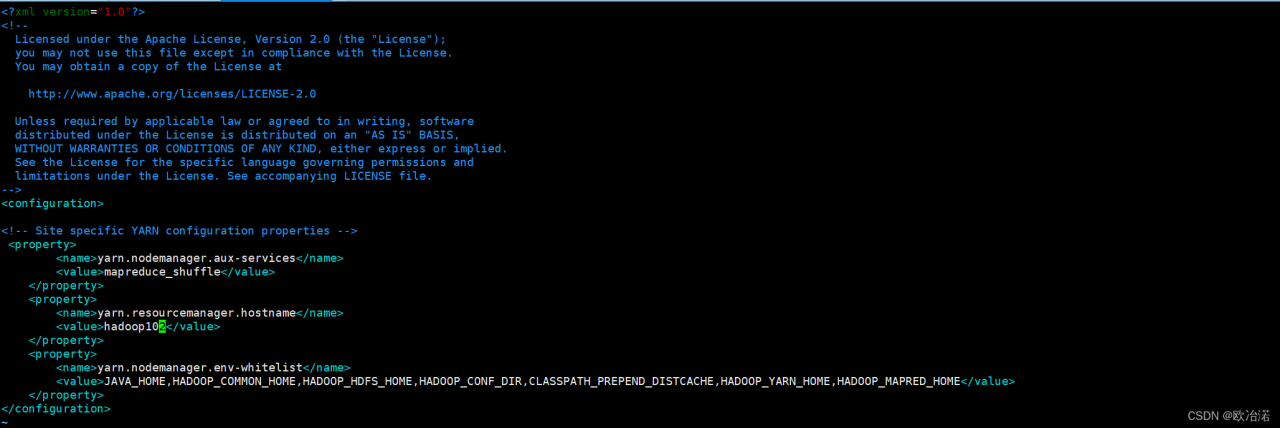Click HADOOP_MAPRED_HOME in the whitelist value

tap(898, 381)
